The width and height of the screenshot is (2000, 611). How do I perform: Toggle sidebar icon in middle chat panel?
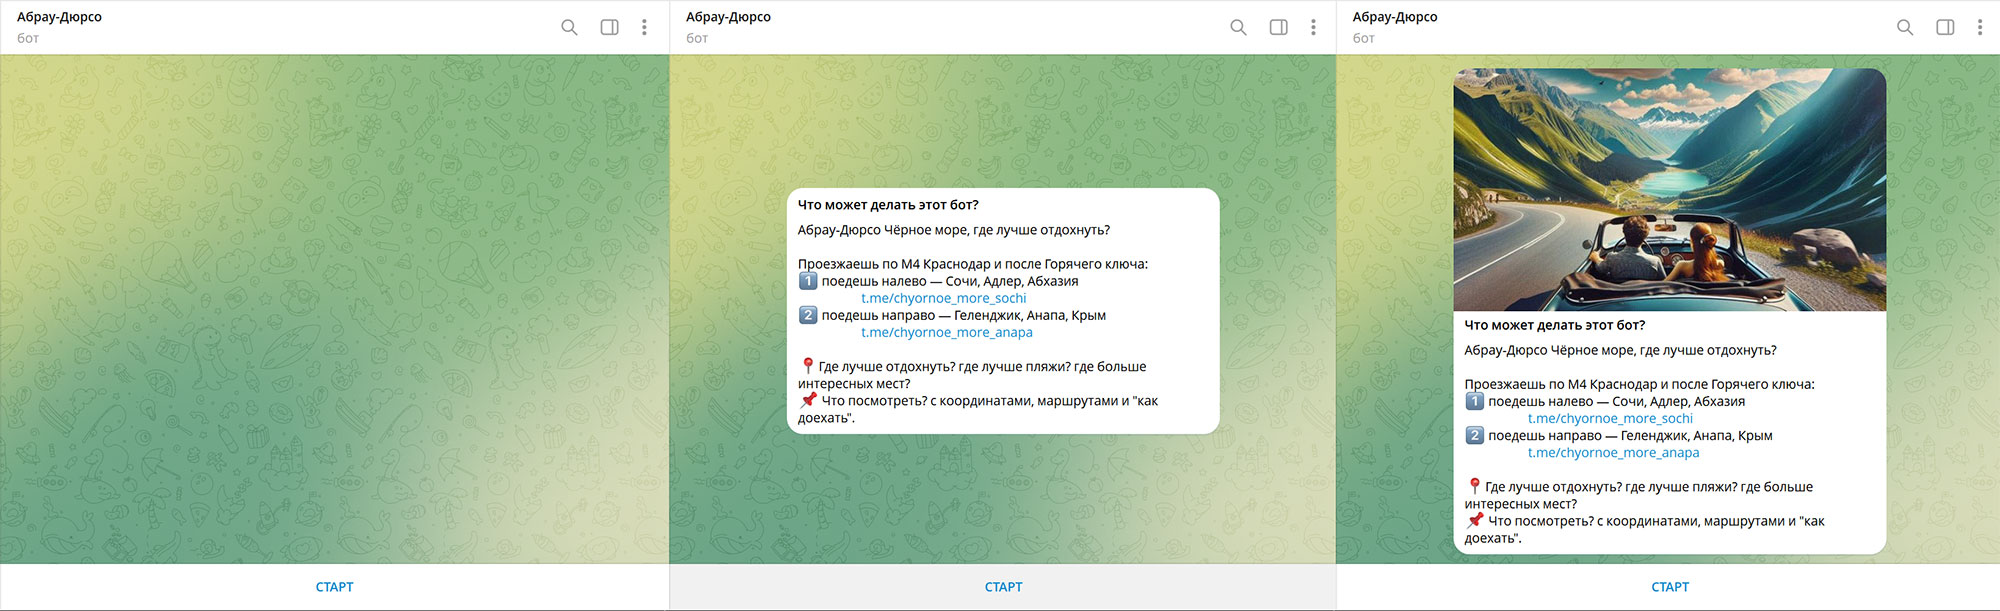[1278, 27]
